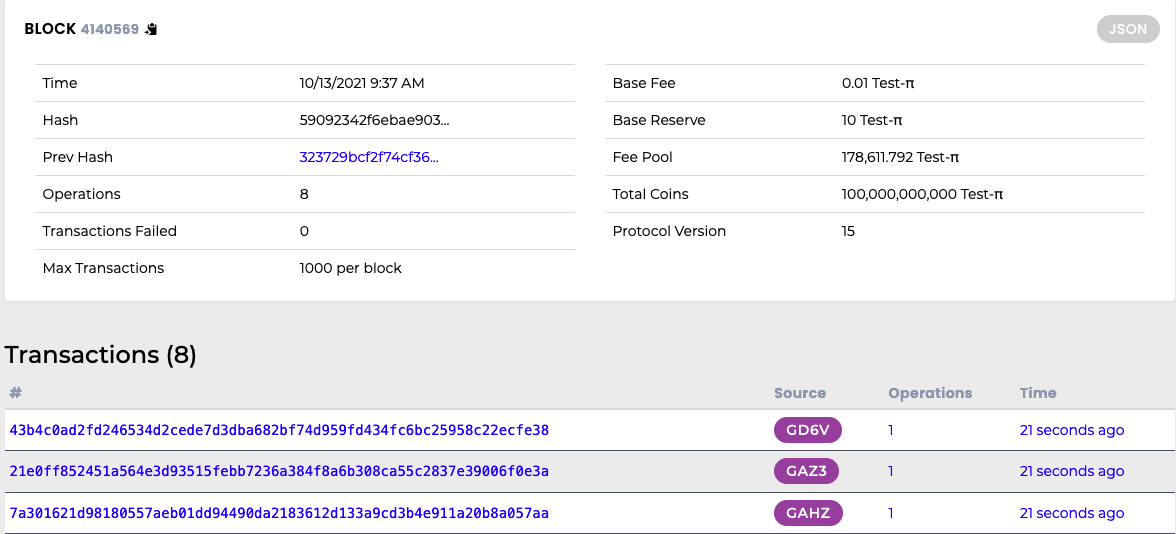Viewport: 1176px width, 534px height.
Task: Select the GAHZ source account badge
Action: pos(808,513)
